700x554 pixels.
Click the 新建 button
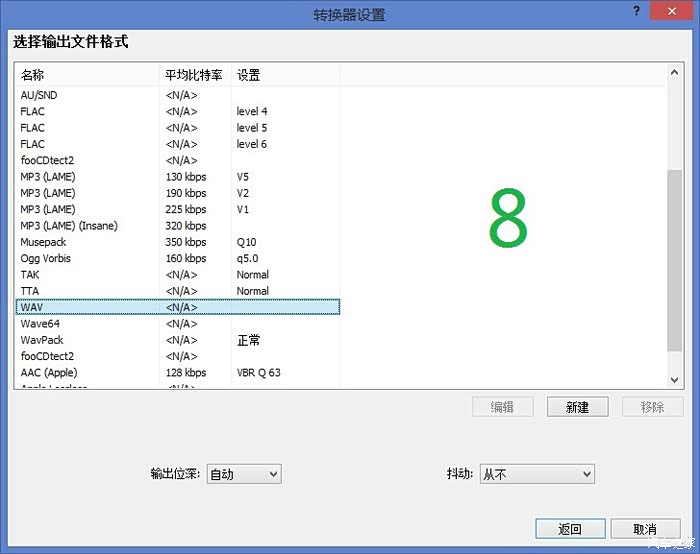click(x=577, y=407)
